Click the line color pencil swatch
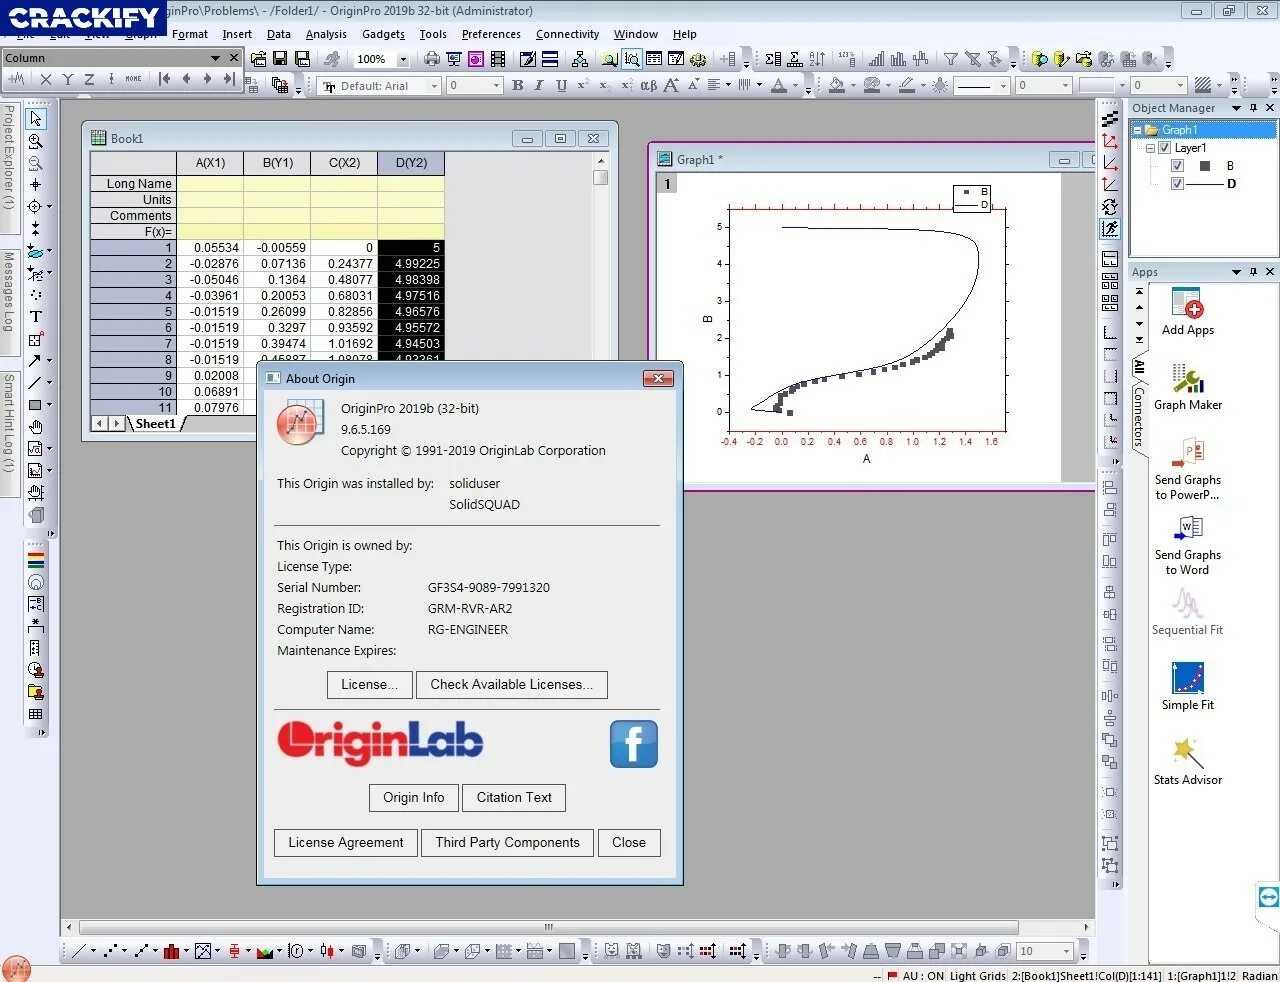1280x982 pixels. [906, 86]
